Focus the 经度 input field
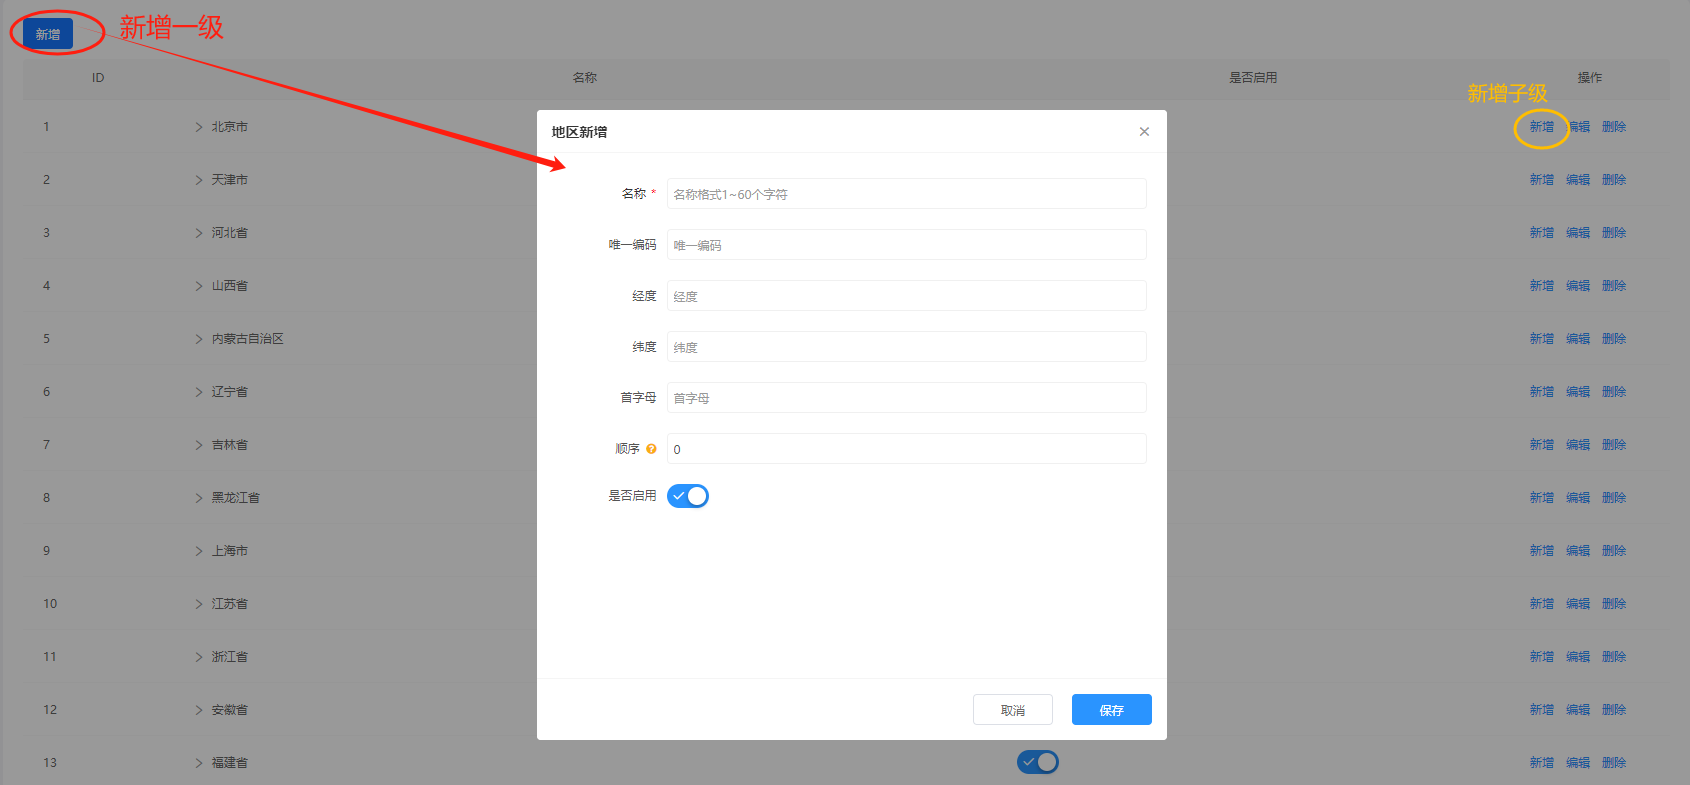Screen dimensions: 1690x785 (906, 296)
